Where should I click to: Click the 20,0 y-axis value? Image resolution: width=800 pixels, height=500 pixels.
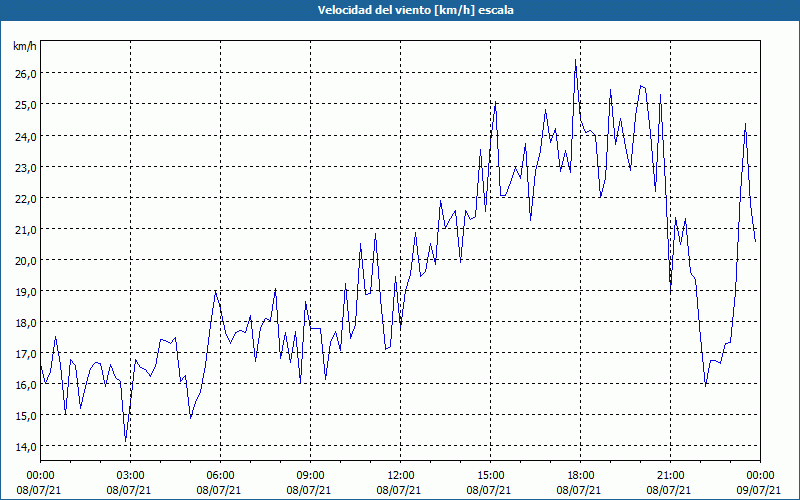tap(25, 261)
